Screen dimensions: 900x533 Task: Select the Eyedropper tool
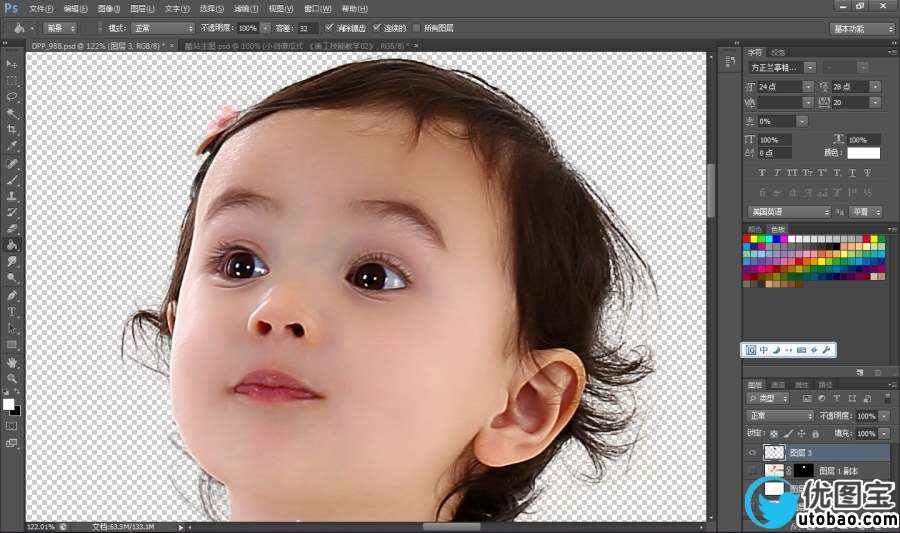(11, 146)
